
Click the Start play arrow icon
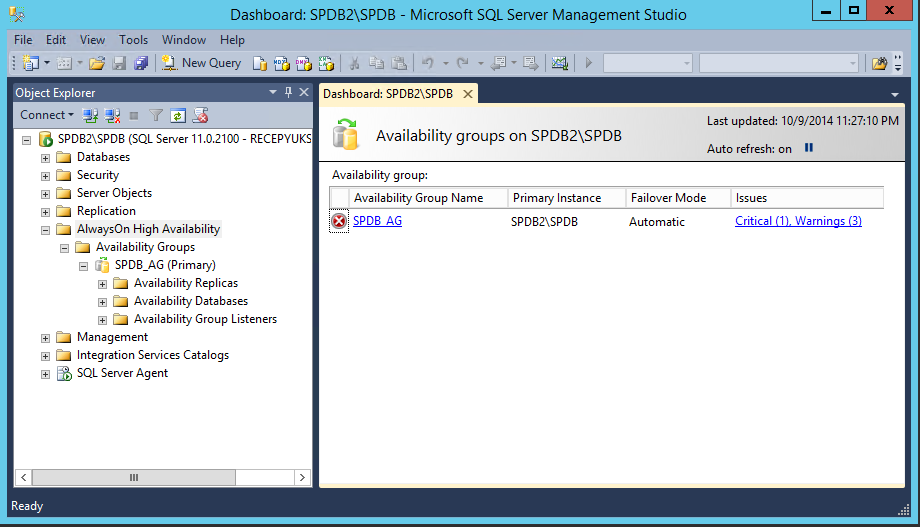tap(588, 63)
